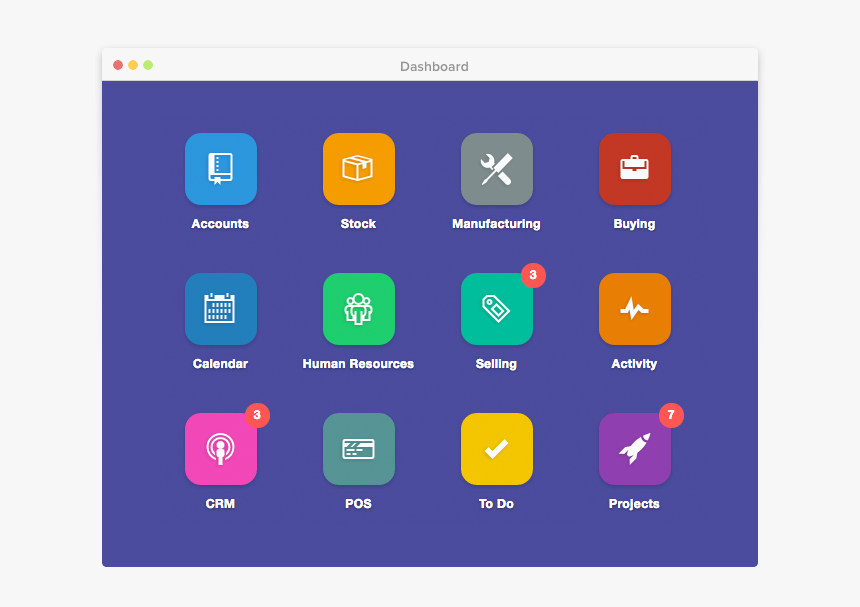The image size is (860, 607).
Task: Click the notification badge on Selling
Action: pyautogui.click(x=533, y=276)
